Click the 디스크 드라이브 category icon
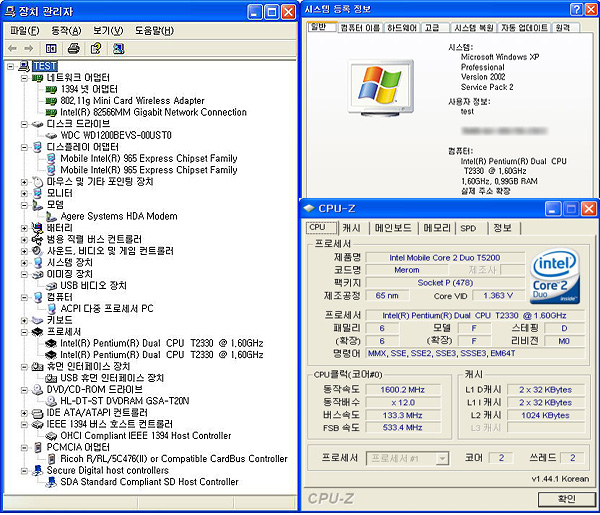This screenshot has height=515, width=600. (37, 124)
